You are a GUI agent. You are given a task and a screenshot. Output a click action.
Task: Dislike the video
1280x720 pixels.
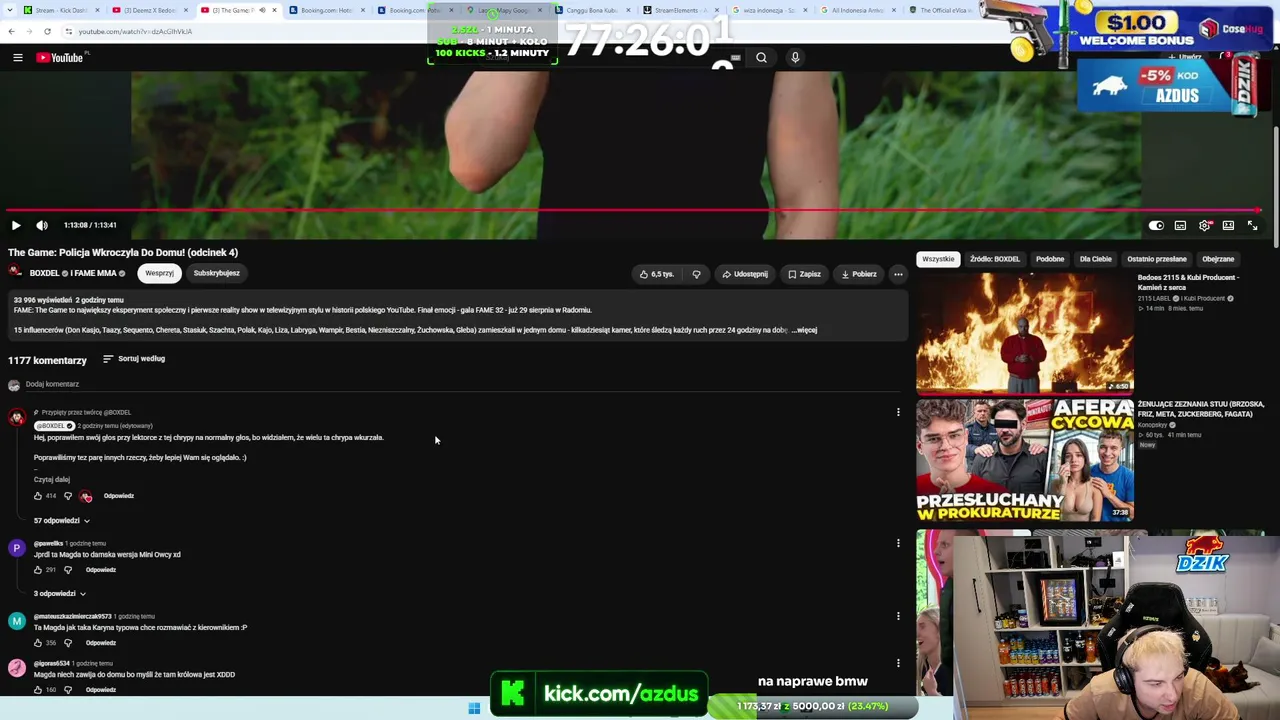point(697,274)
